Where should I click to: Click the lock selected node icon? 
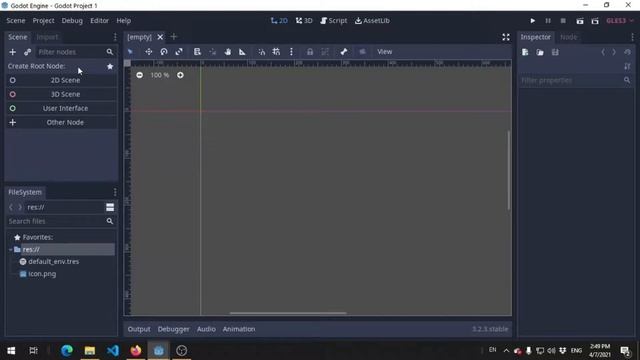(x=310, y=52)
